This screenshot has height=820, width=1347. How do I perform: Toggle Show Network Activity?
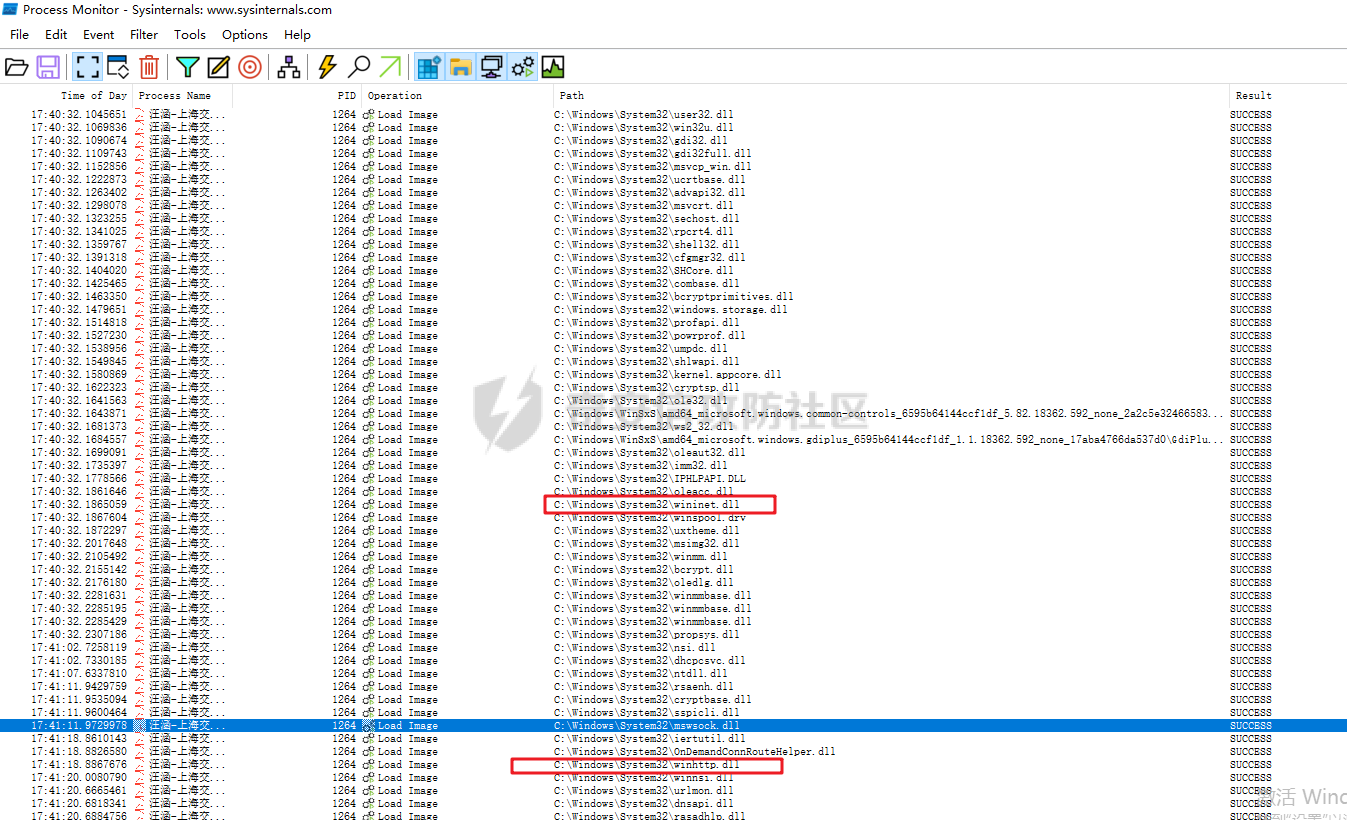click(x=491, y=67)
